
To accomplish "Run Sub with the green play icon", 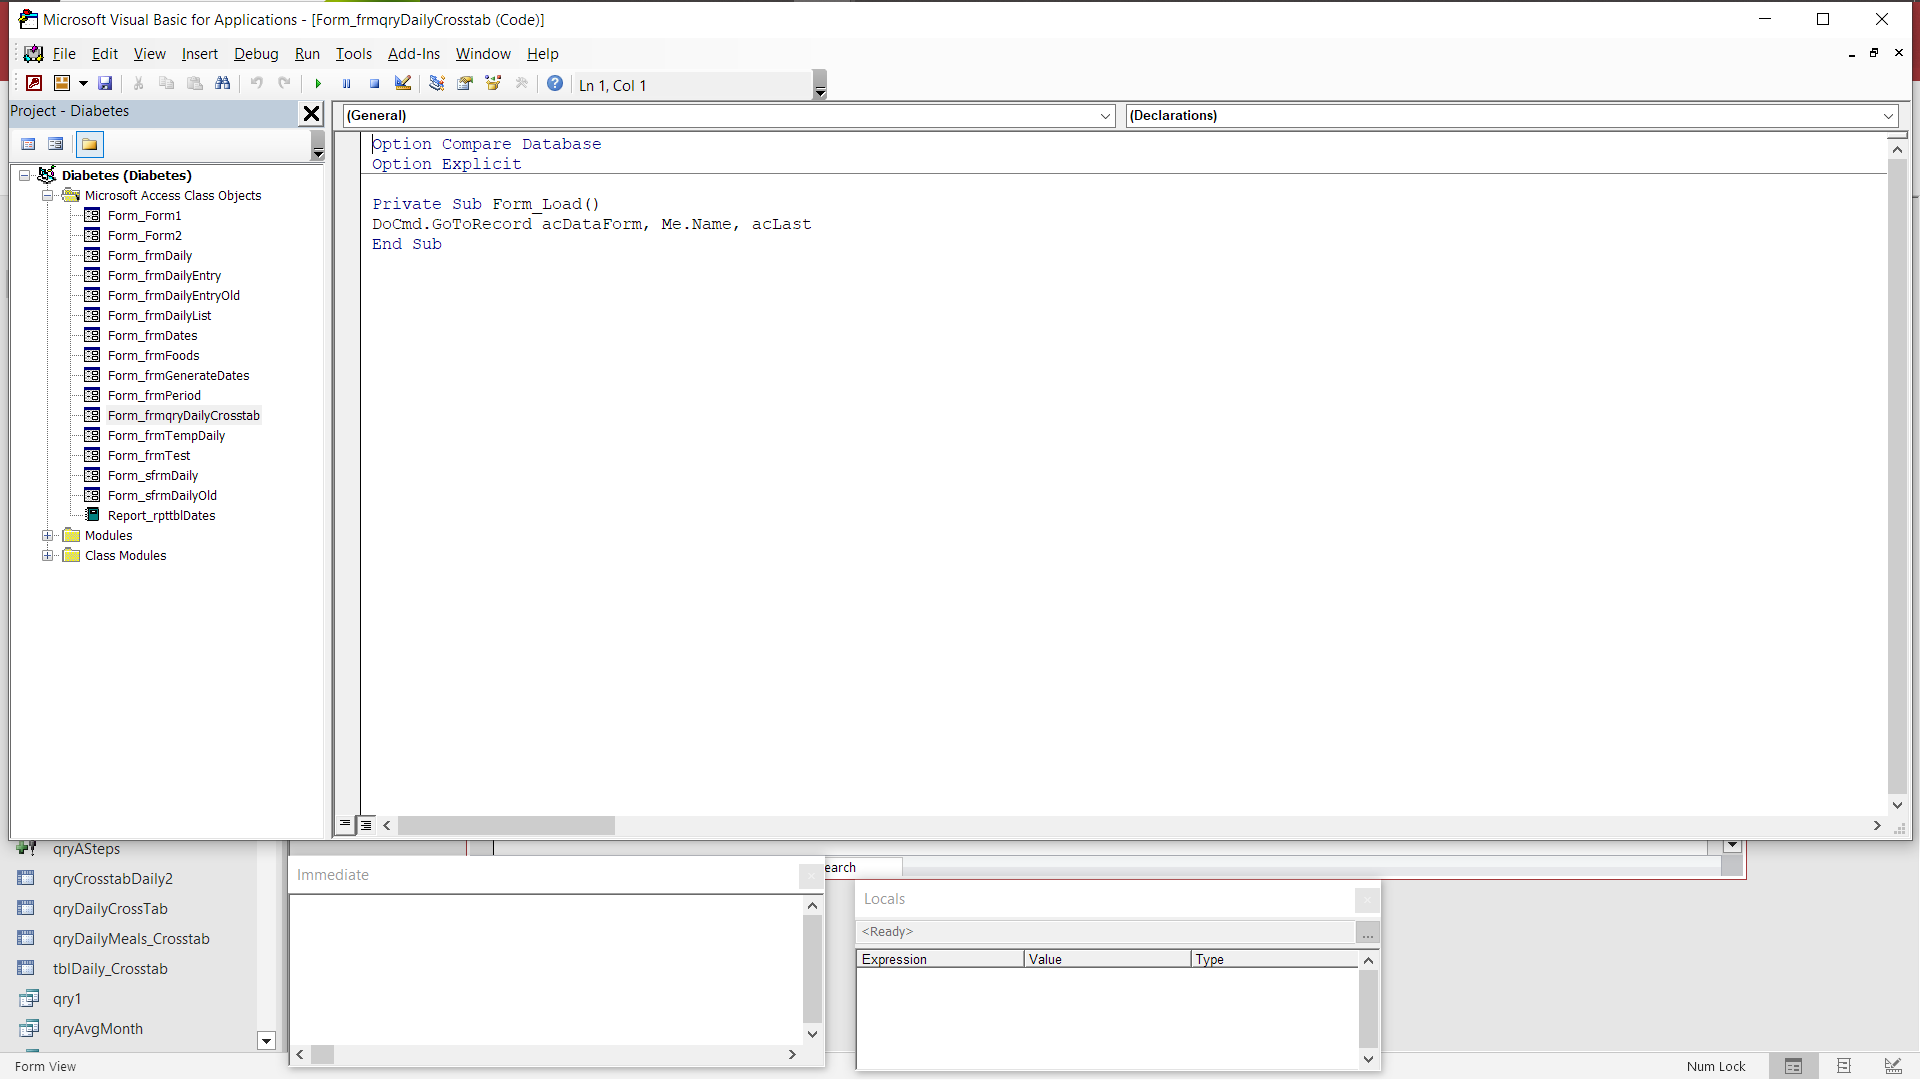I will click(x=318, y=84).
